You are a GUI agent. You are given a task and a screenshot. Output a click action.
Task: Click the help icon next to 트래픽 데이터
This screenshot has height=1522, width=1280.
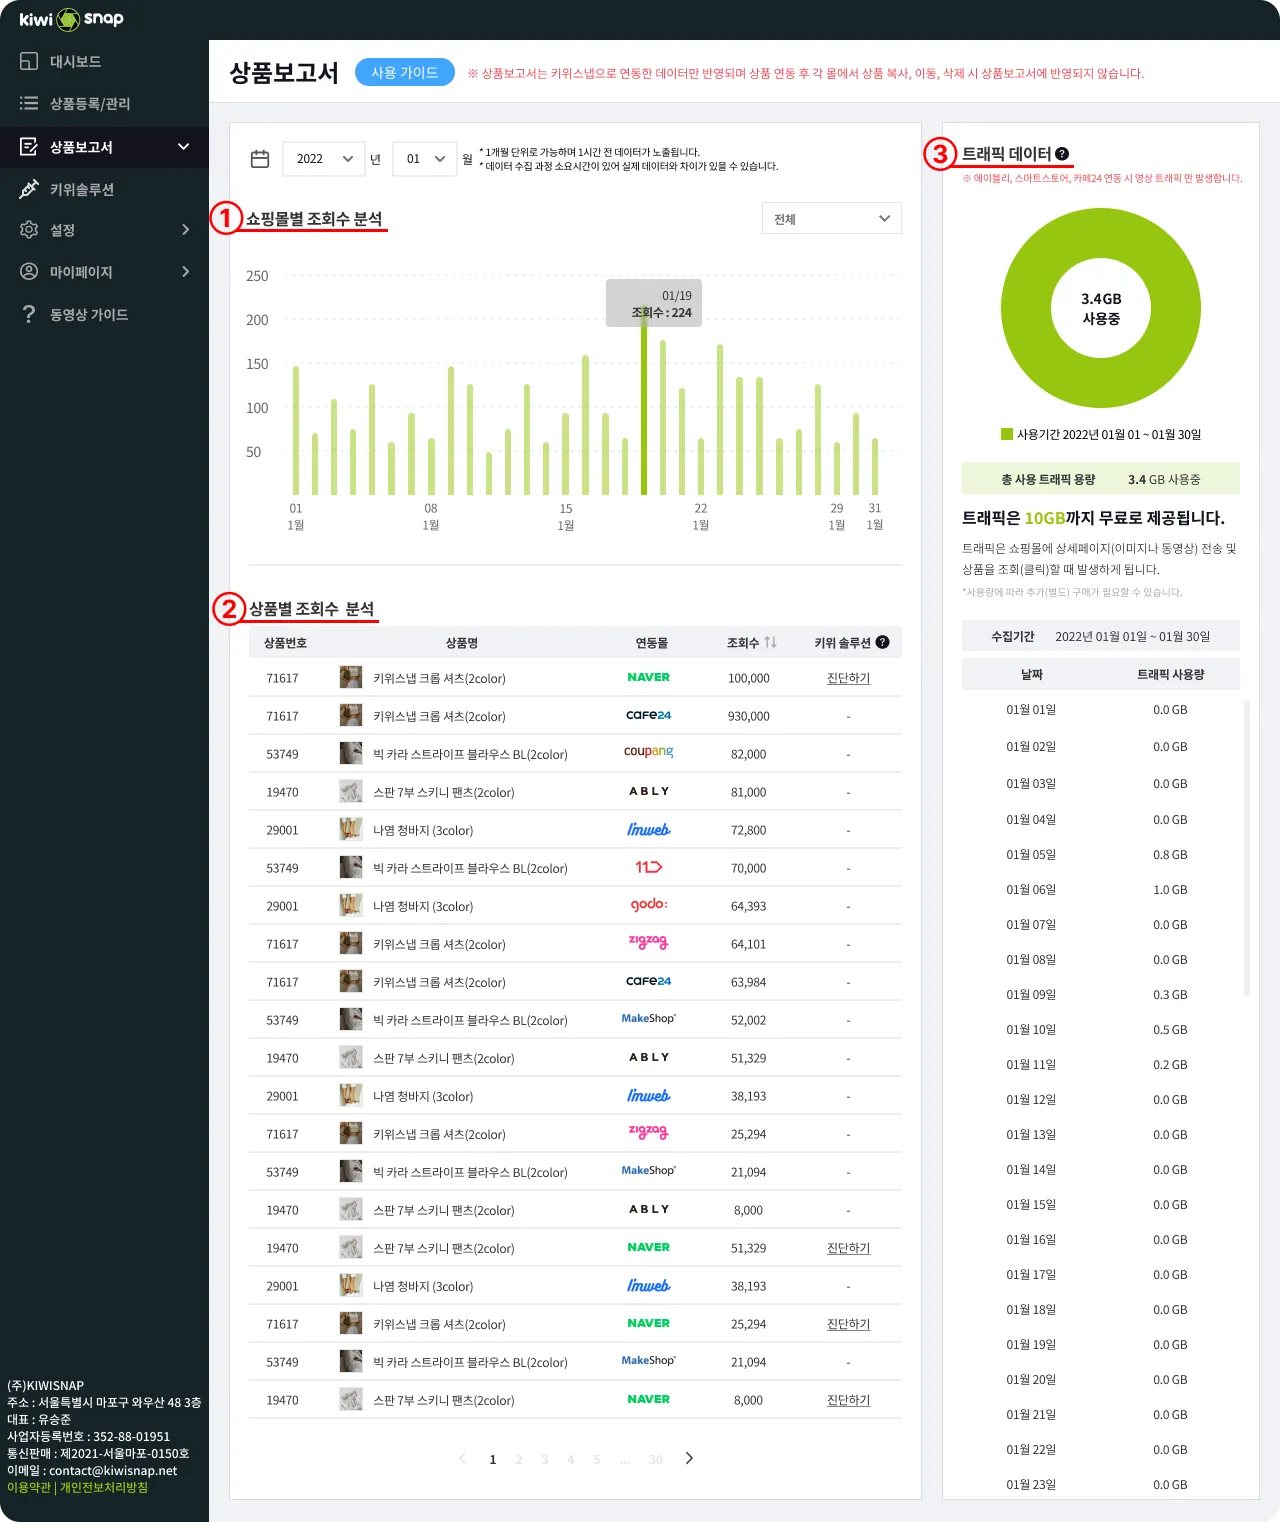tap(1062, 154)
